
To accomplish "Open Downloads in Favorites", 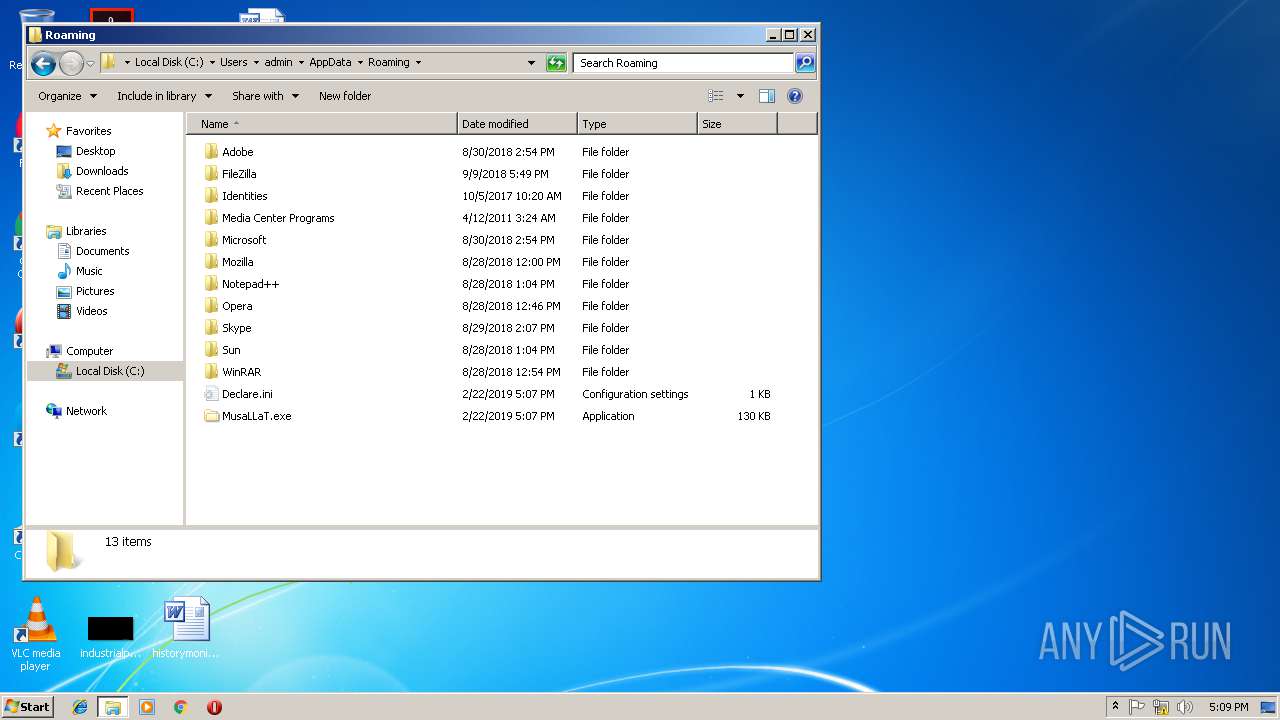I will point(102,171).
